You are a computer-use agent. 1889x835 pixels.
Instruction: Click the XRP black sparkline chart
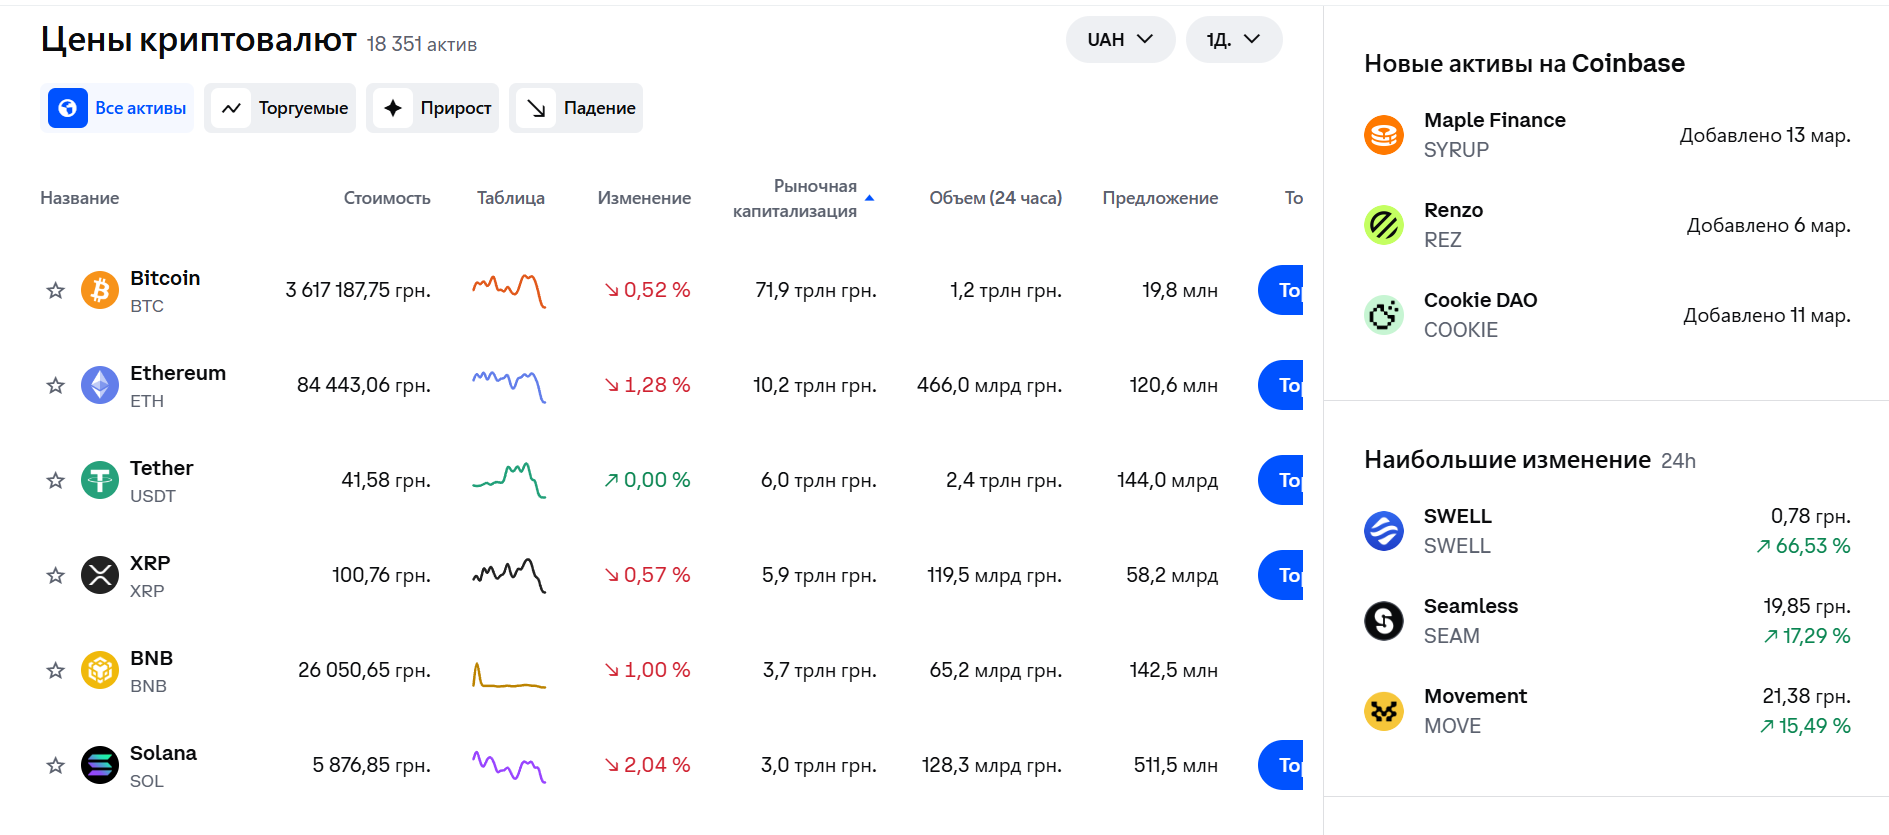coord(509,575)
